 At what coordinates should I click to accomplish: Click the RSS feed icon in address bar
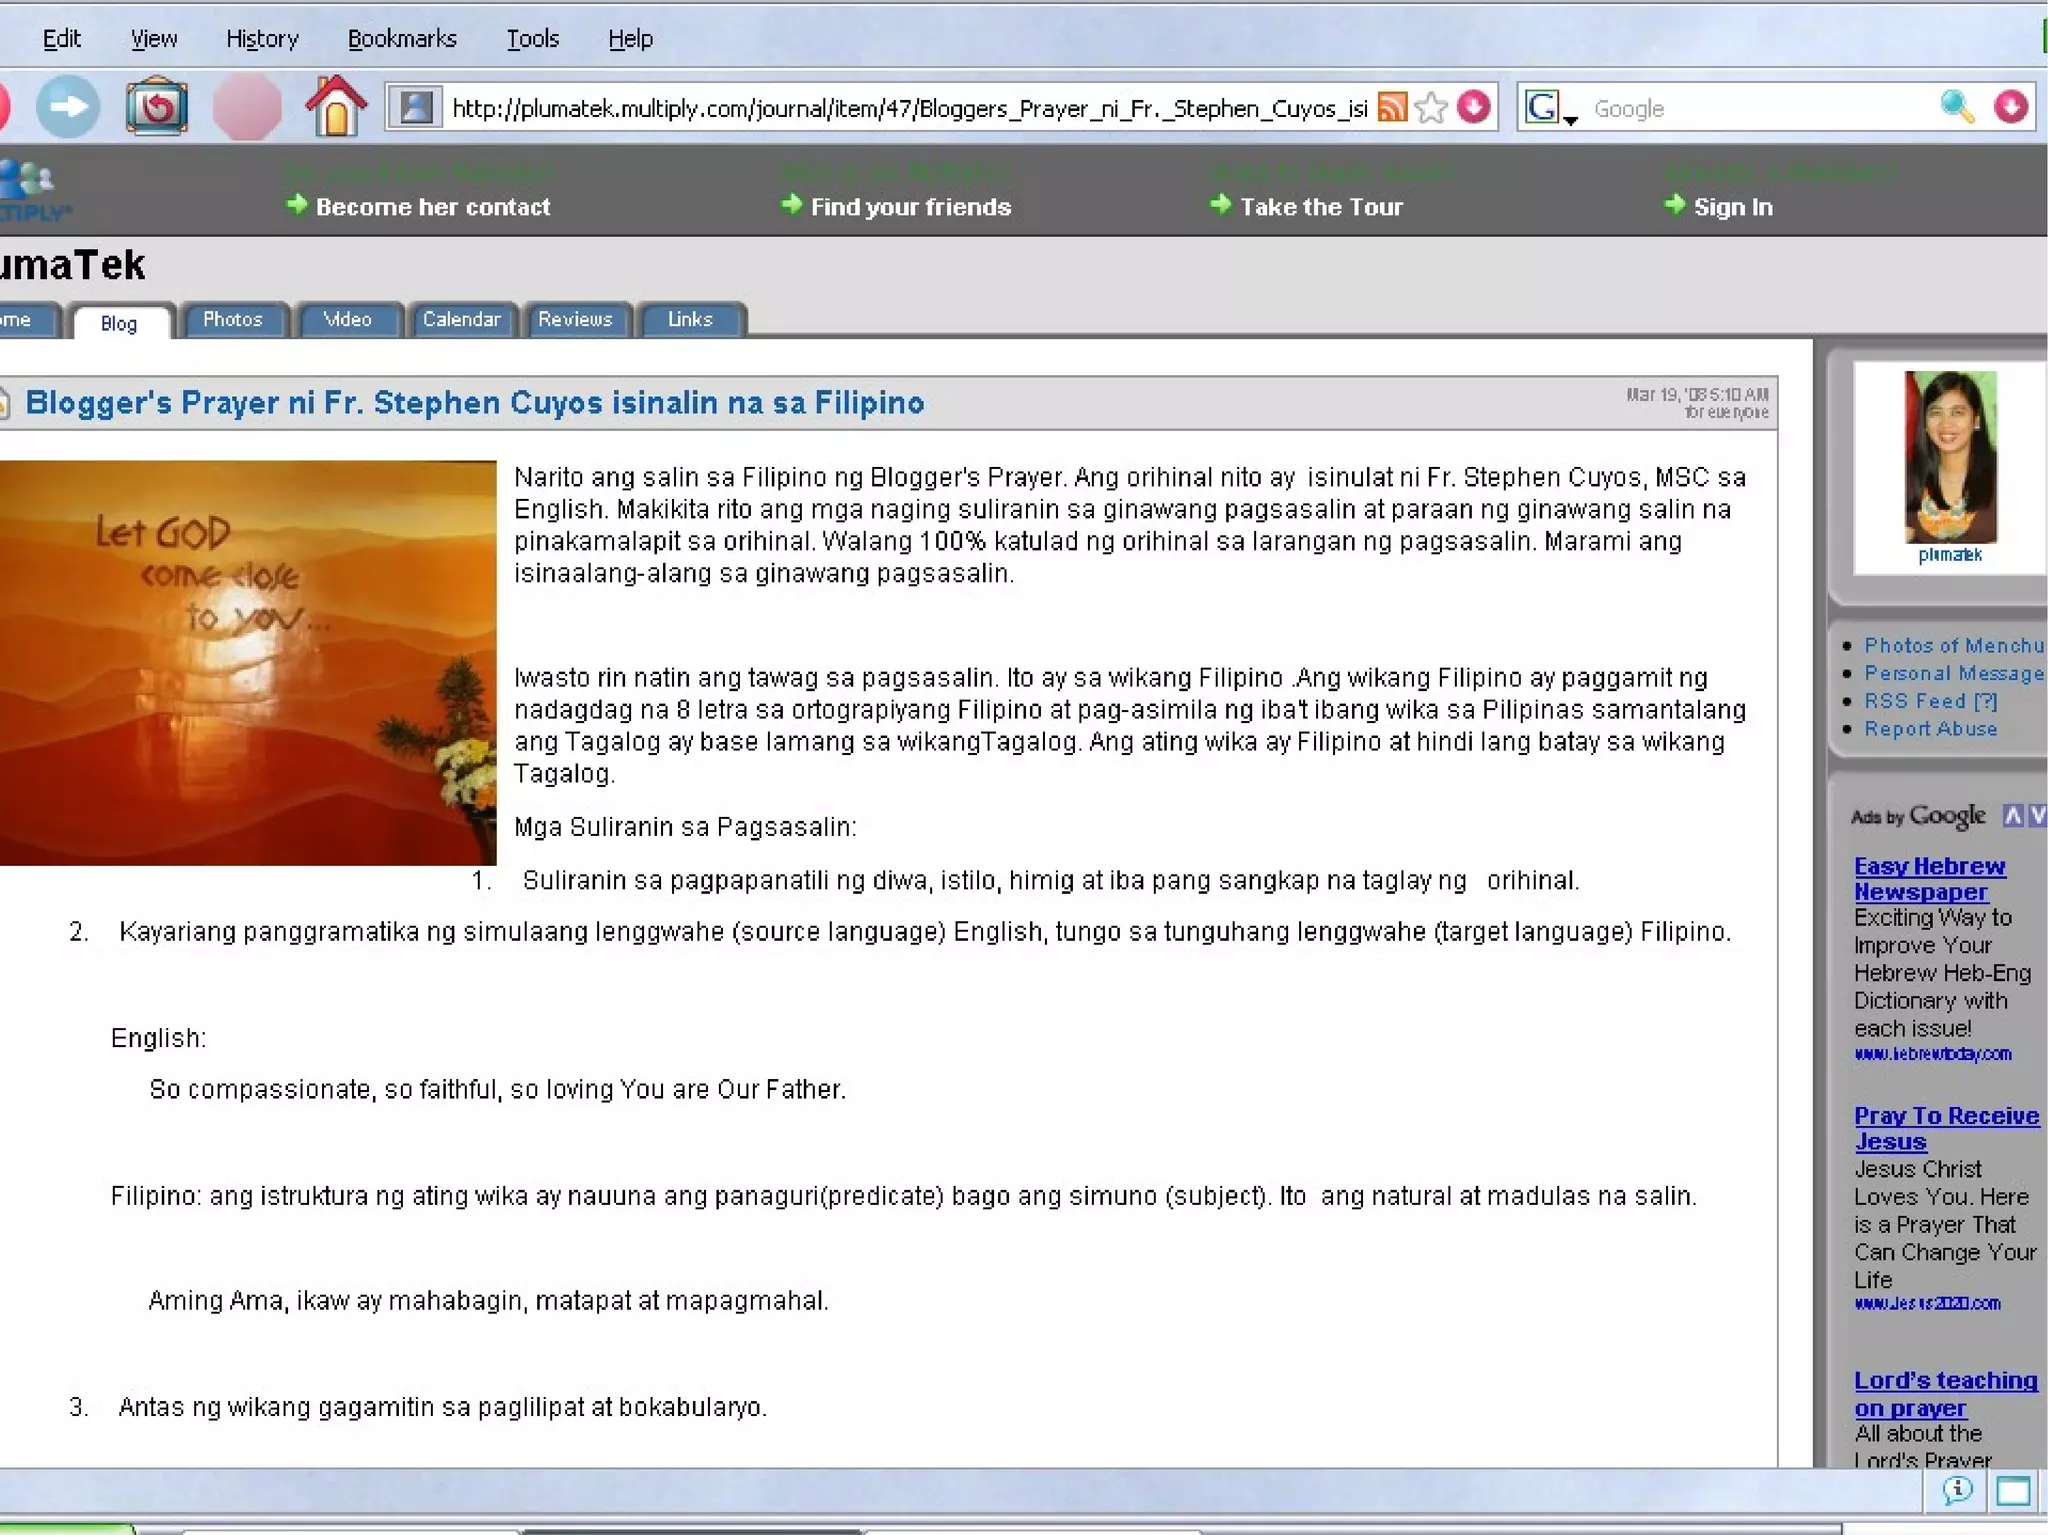(1391, 107)
